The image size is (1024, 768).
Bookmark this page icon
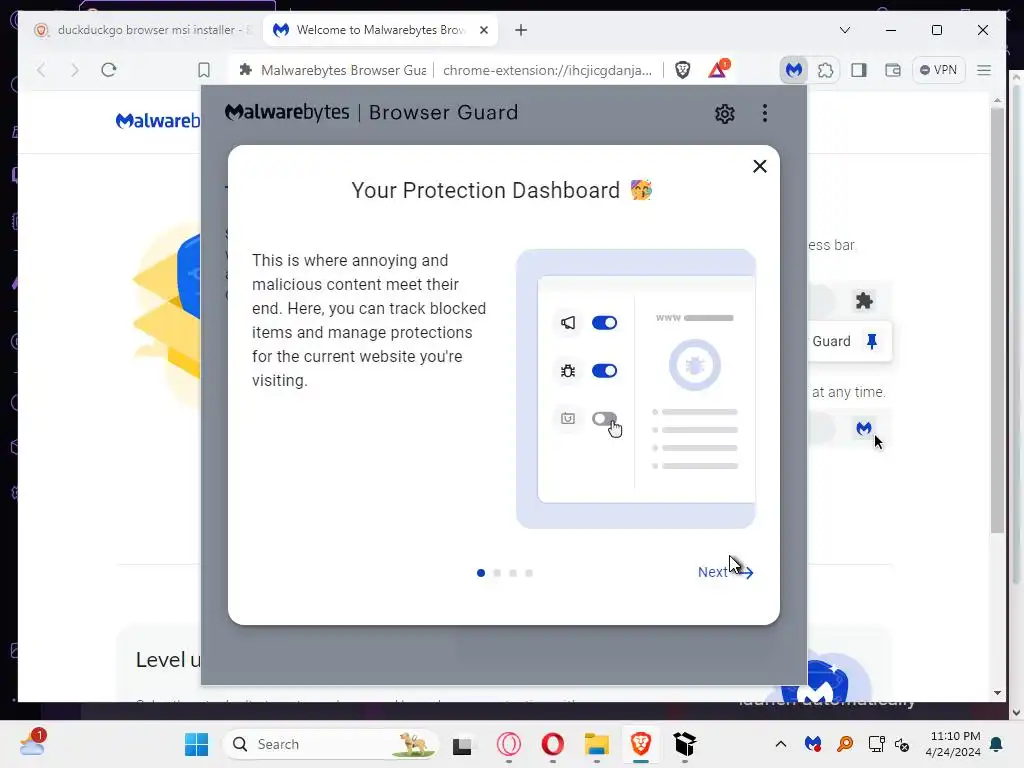(x=204, y=70)
